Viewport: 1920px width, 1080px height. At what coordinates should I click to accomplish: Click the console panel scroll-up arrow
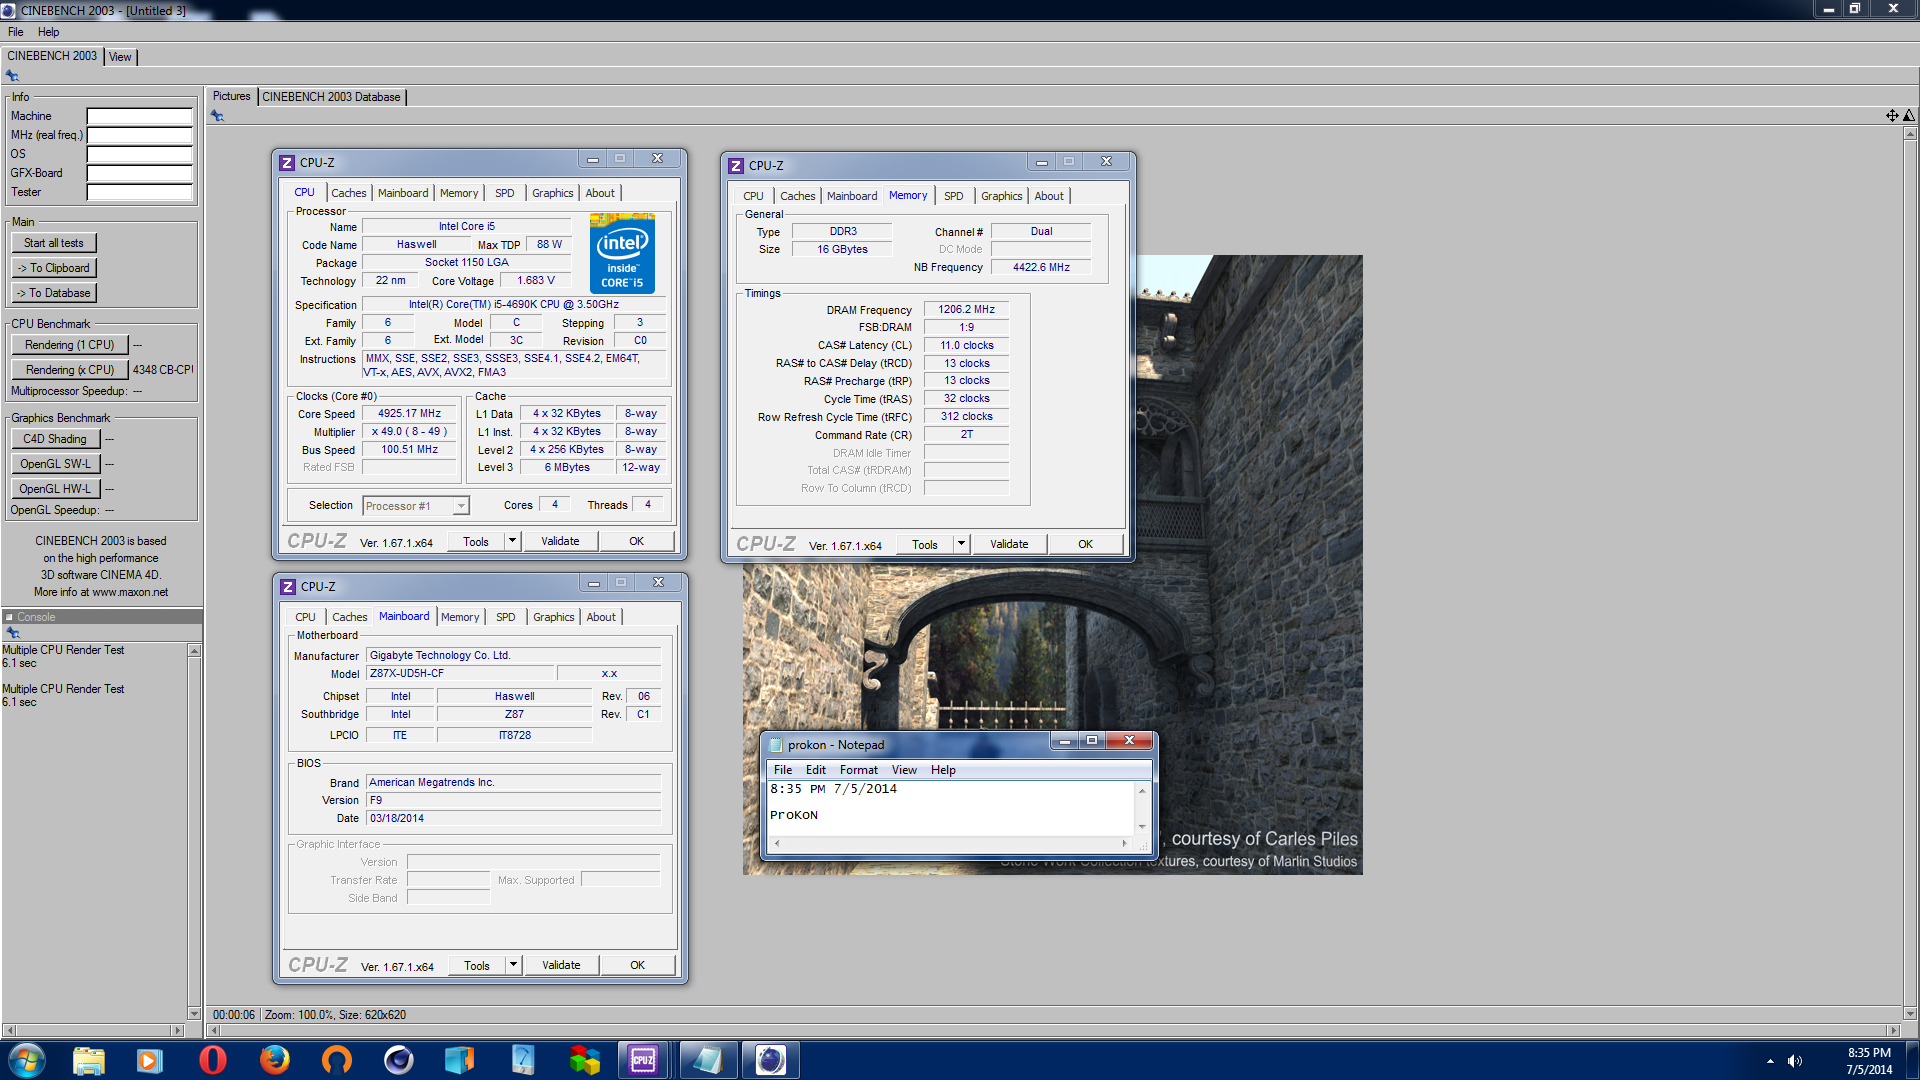pos(194,651)
